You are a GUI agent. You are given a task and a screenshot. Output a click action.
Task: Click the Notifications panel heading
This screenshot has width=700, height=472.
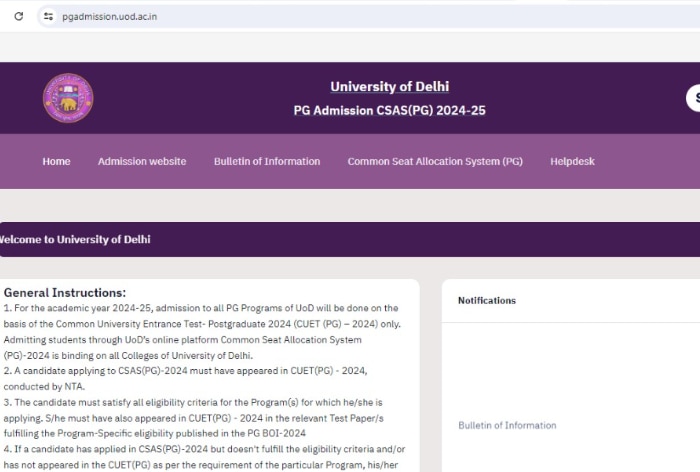(487, 301)
